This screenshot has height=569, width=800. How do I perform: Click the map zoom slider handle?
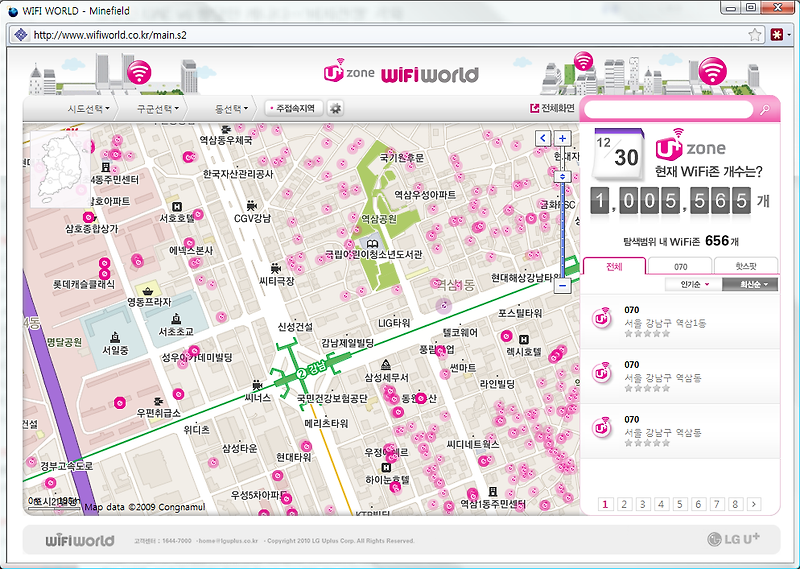tap(562, 177)
